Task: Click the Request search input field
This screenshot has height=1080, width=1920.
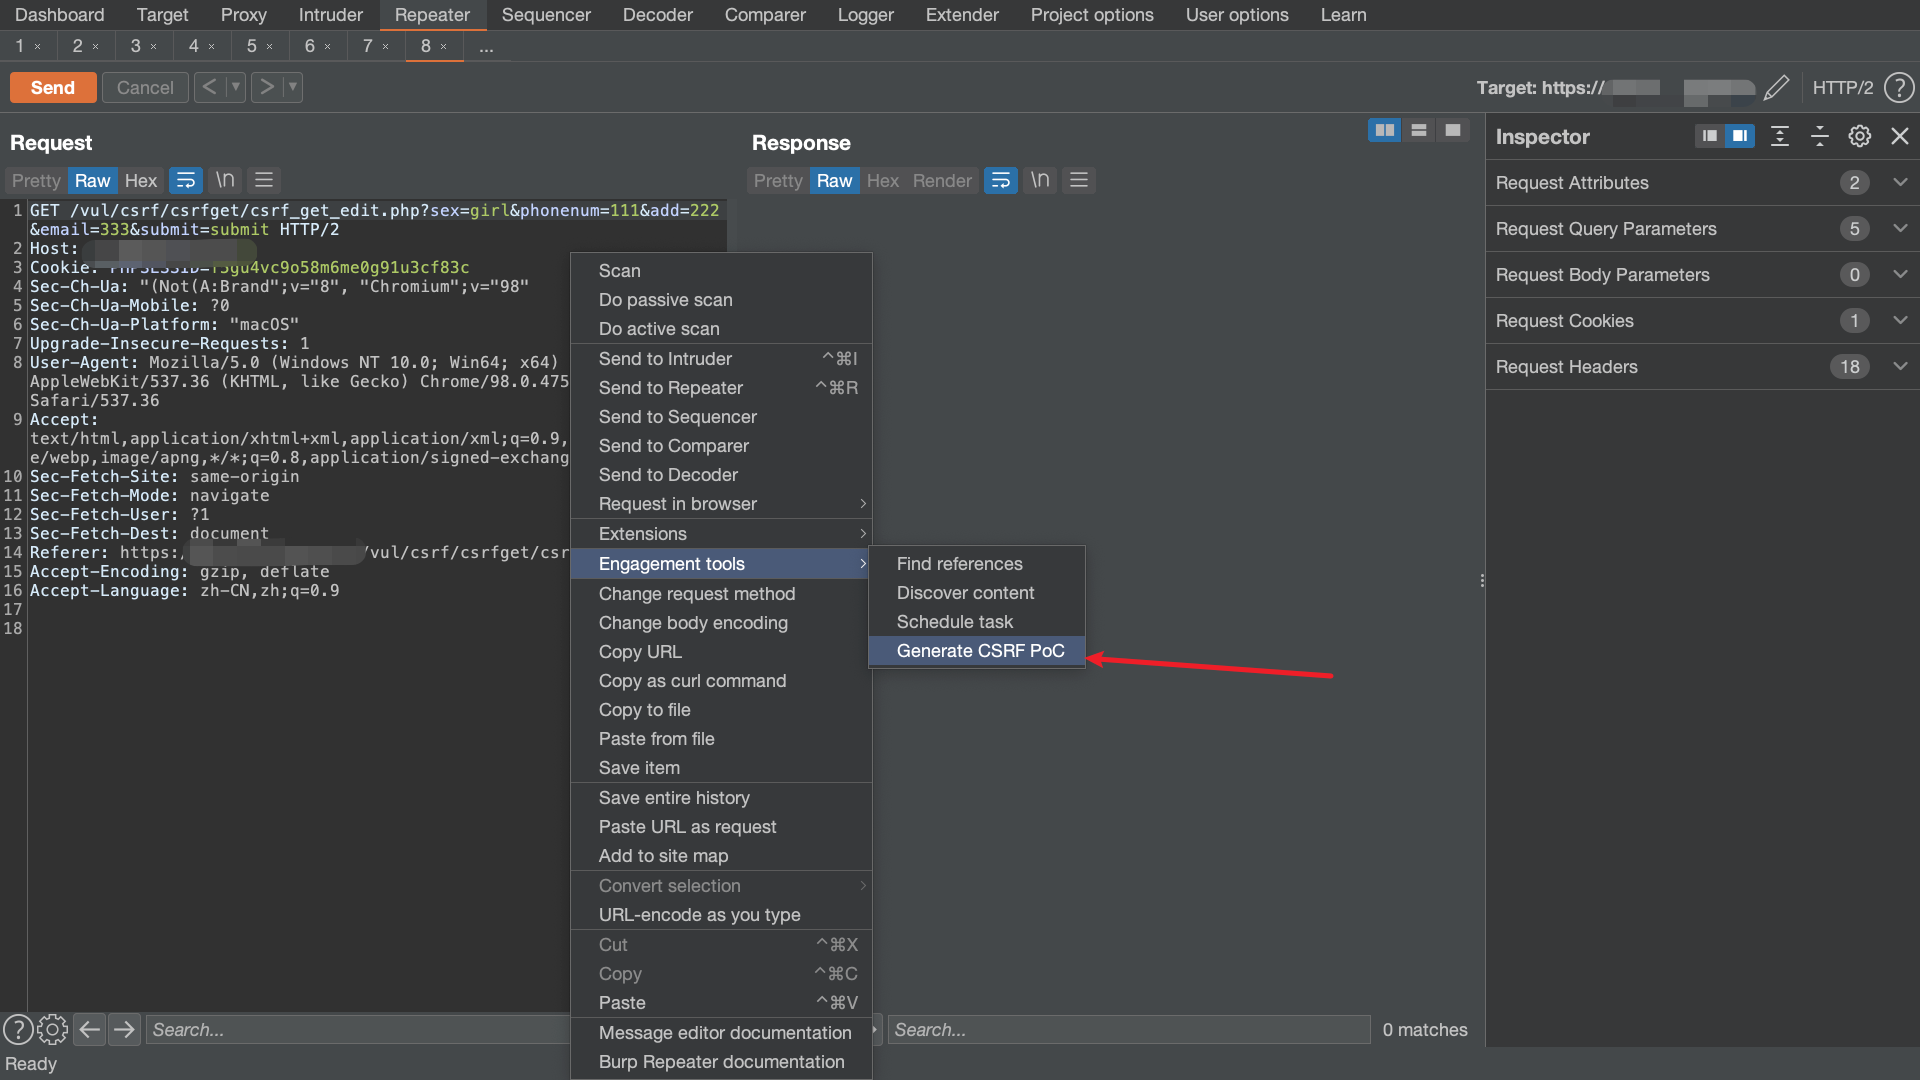Action: point(358,1030)
